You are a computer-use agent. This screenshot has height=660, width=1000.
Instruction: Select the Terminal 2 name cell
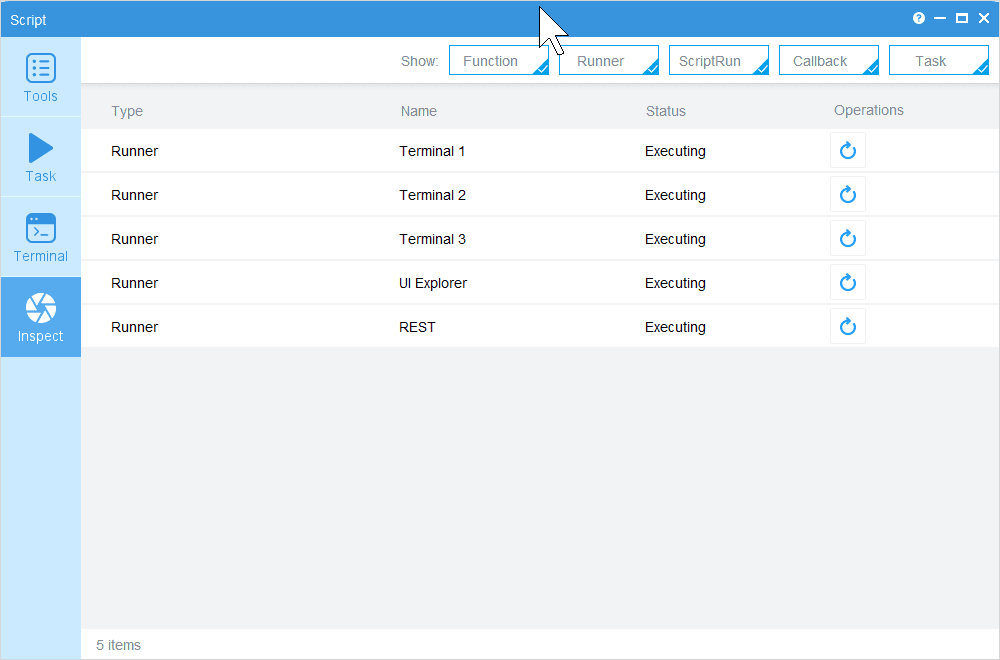[432, 195]
